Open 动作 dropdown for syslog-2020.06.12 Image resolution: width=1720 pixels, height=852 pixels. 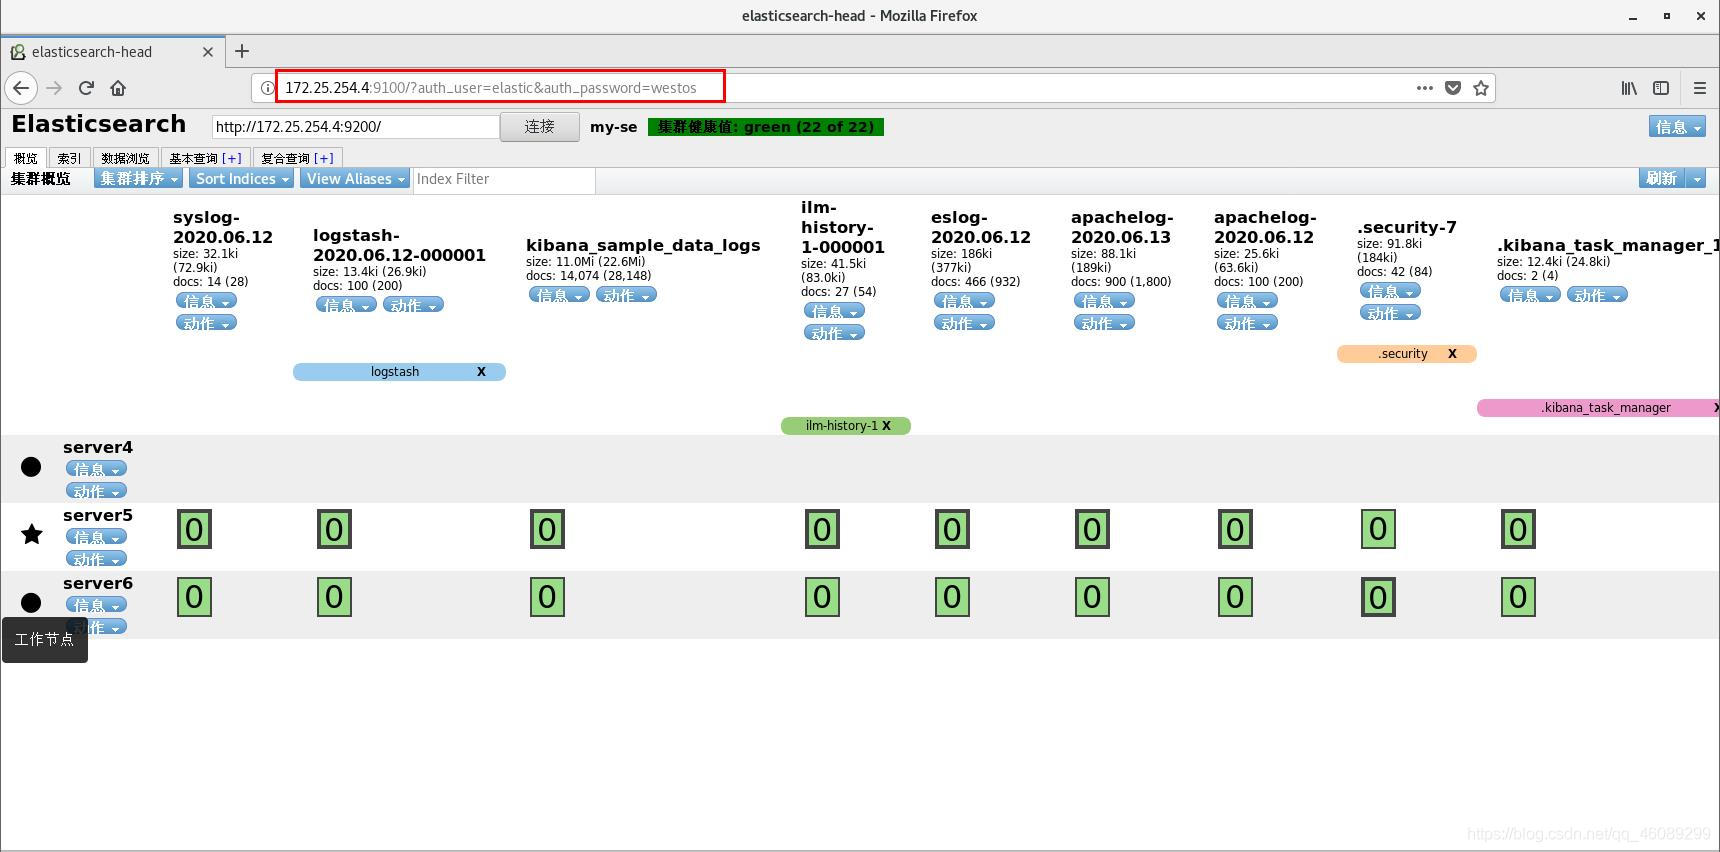tap(206, 323)
